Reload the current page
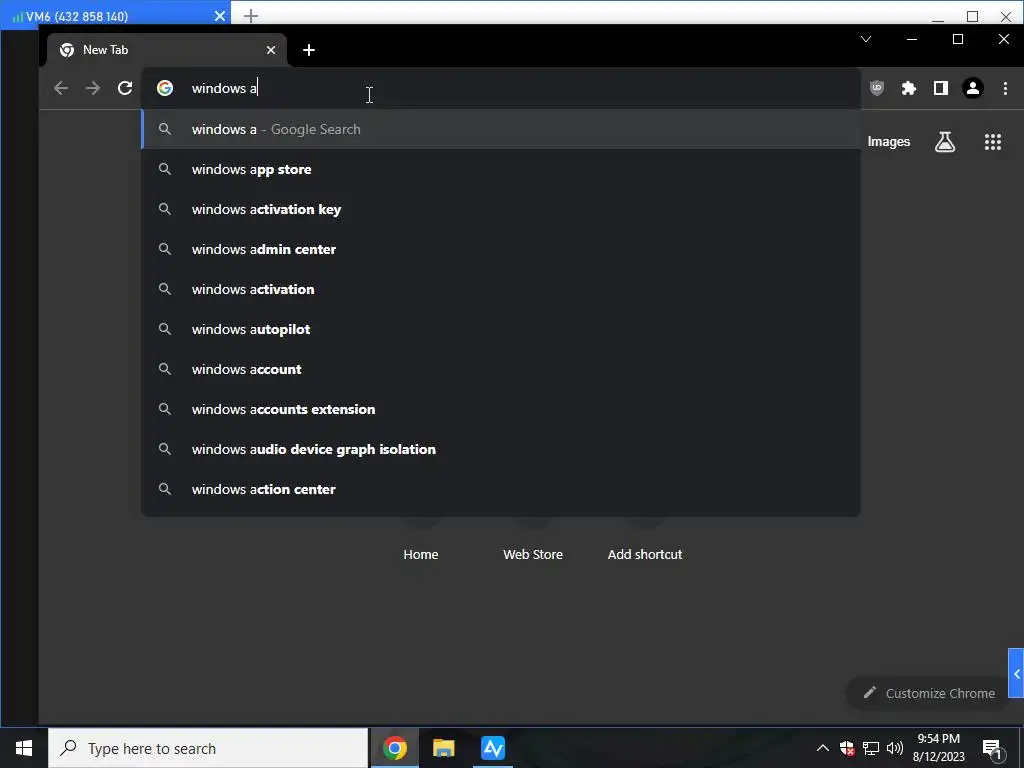Image resolution: width=1024 pixels, height=768 pixels. click(x=125, y=88)
